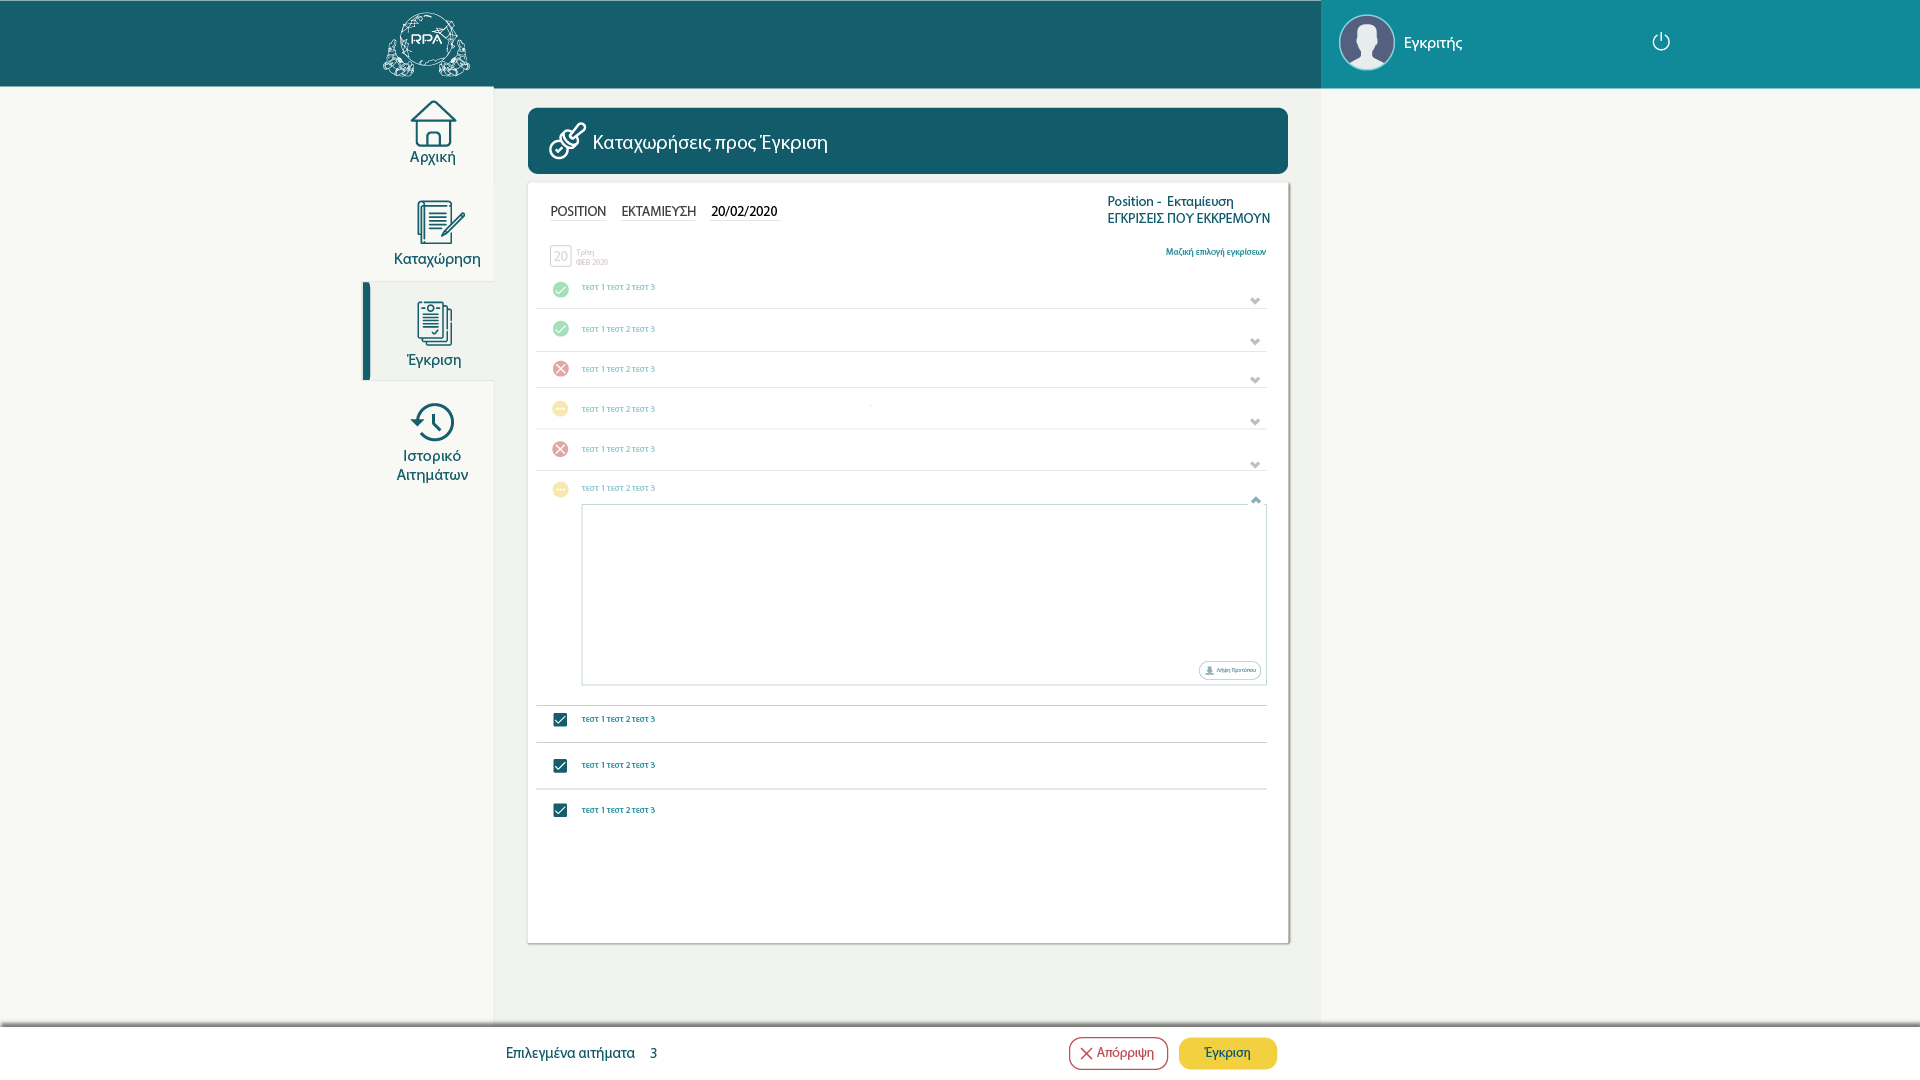Uncheck the first checked request checkbox
The height and width of the screenshot is (1080, 1920).
click(560, 720)
